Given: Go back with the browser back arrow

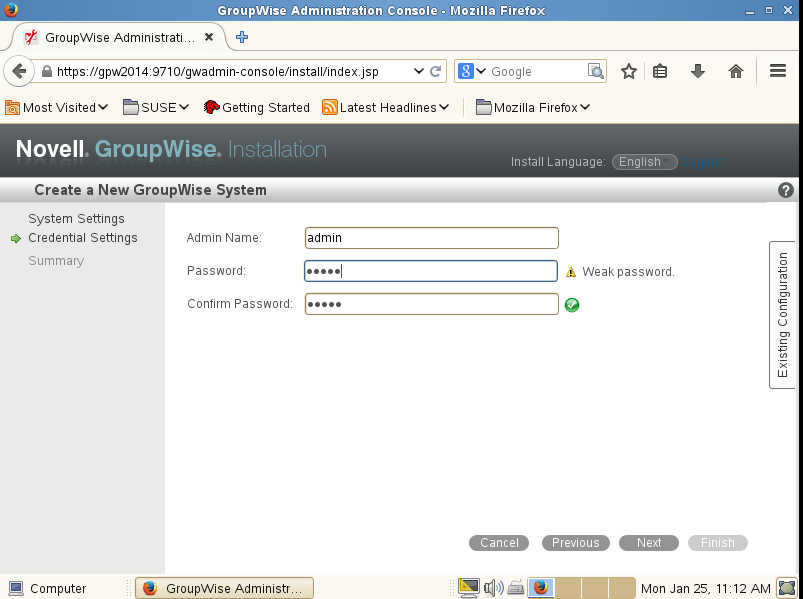Looking at the screenshot, I should [19, 71].
